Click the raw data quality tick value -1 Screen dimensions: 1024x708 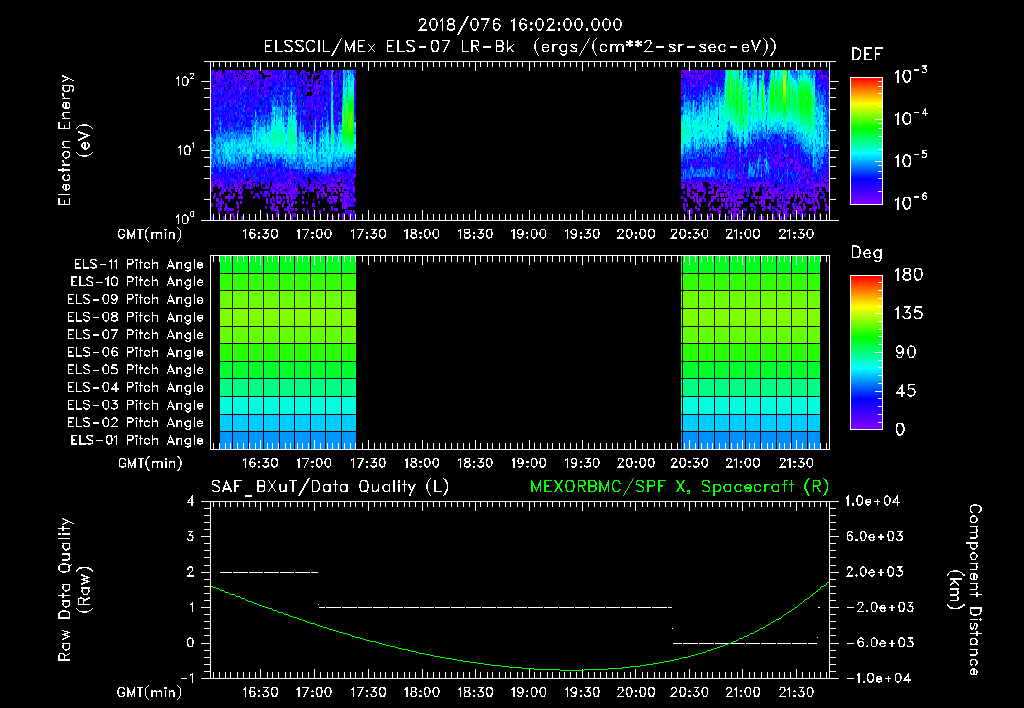pos(187,678)
